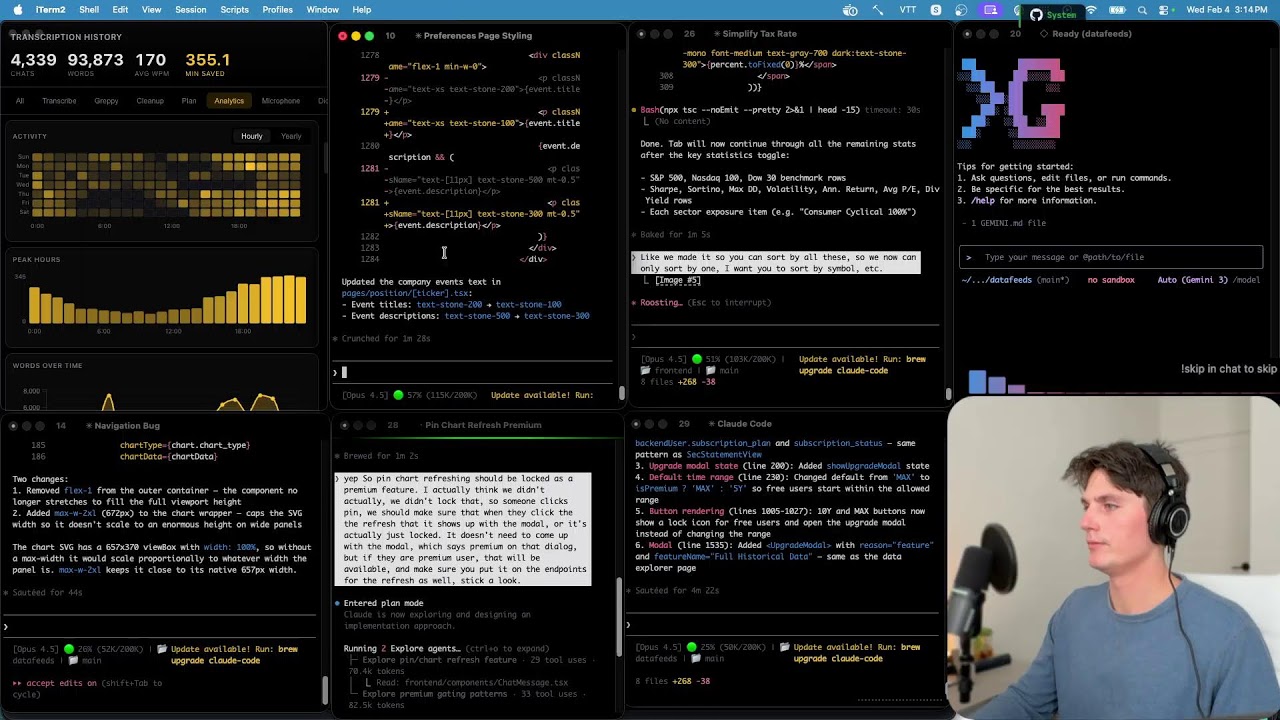Click the date and time in the menu bar
Viewport: 1280px width, 720px height.
(1228, 10)
